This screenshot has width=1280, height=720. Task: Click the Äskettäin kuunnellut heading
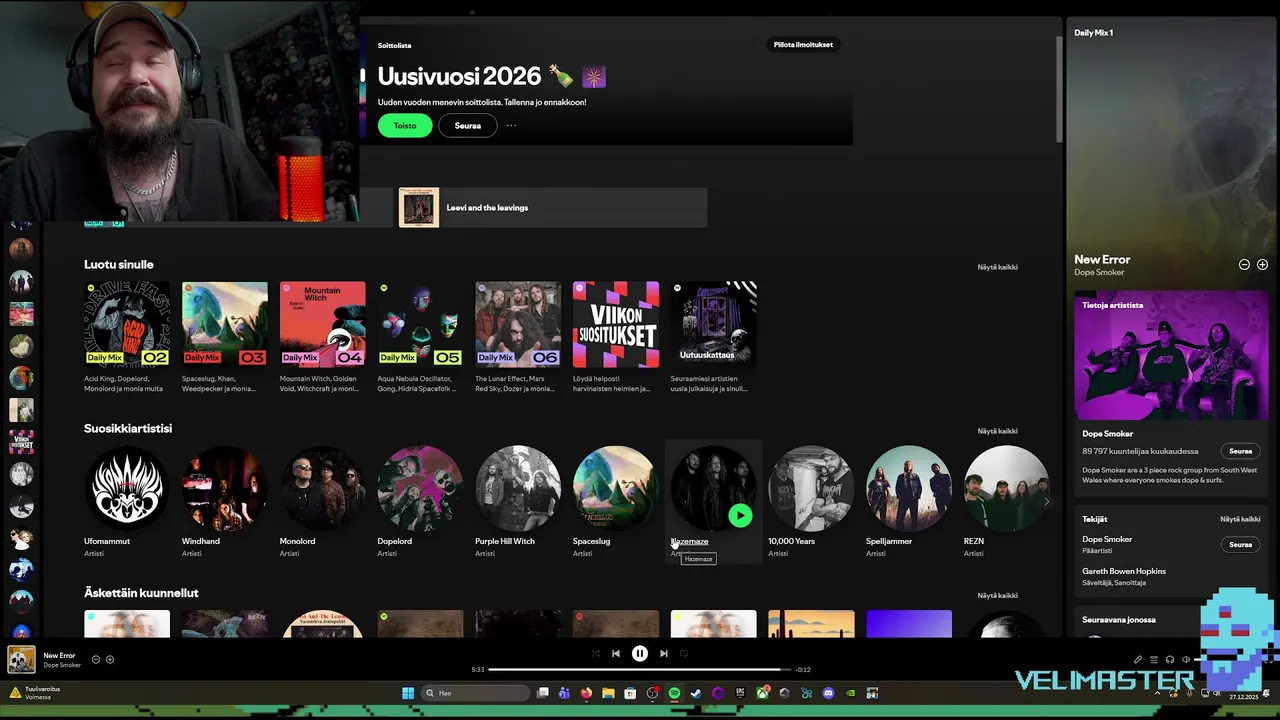(141, 592)
